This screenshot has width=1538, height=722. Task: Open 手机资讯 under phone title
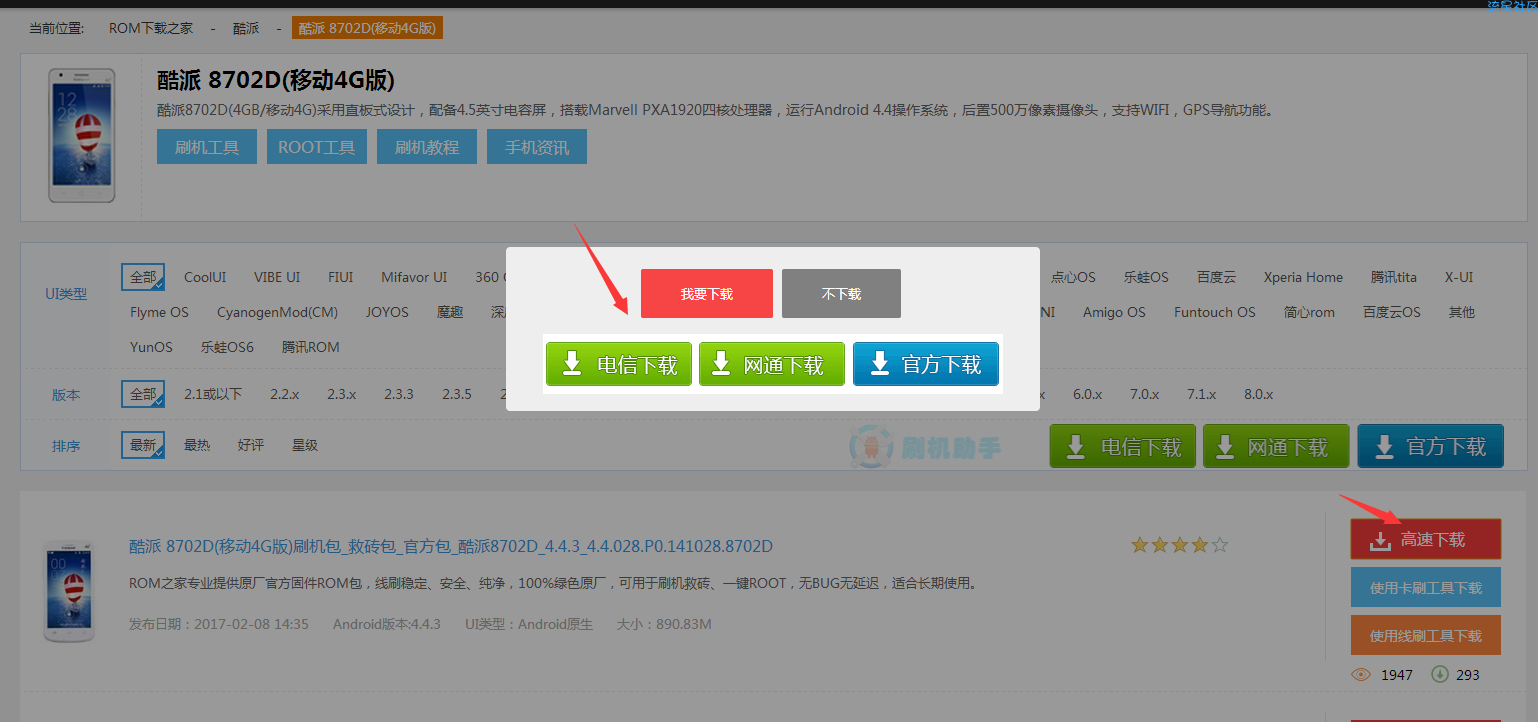tap(537, 147)
